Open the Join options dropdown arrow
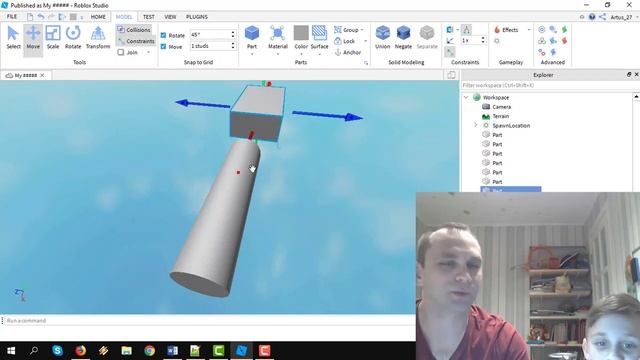Screen dimensions: 640x360 point(148,52)
